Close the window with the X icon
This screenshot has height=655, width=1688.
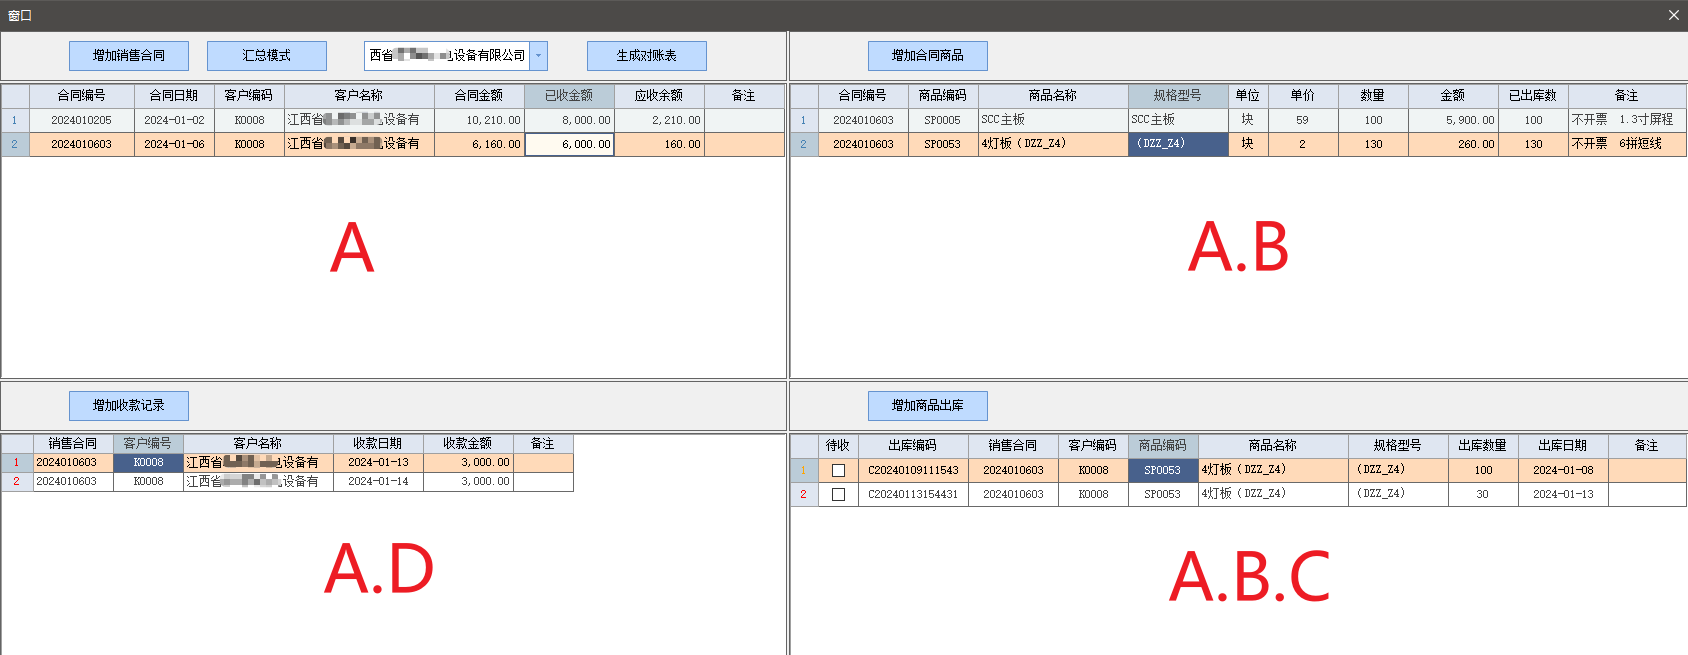pos(1673,15)
